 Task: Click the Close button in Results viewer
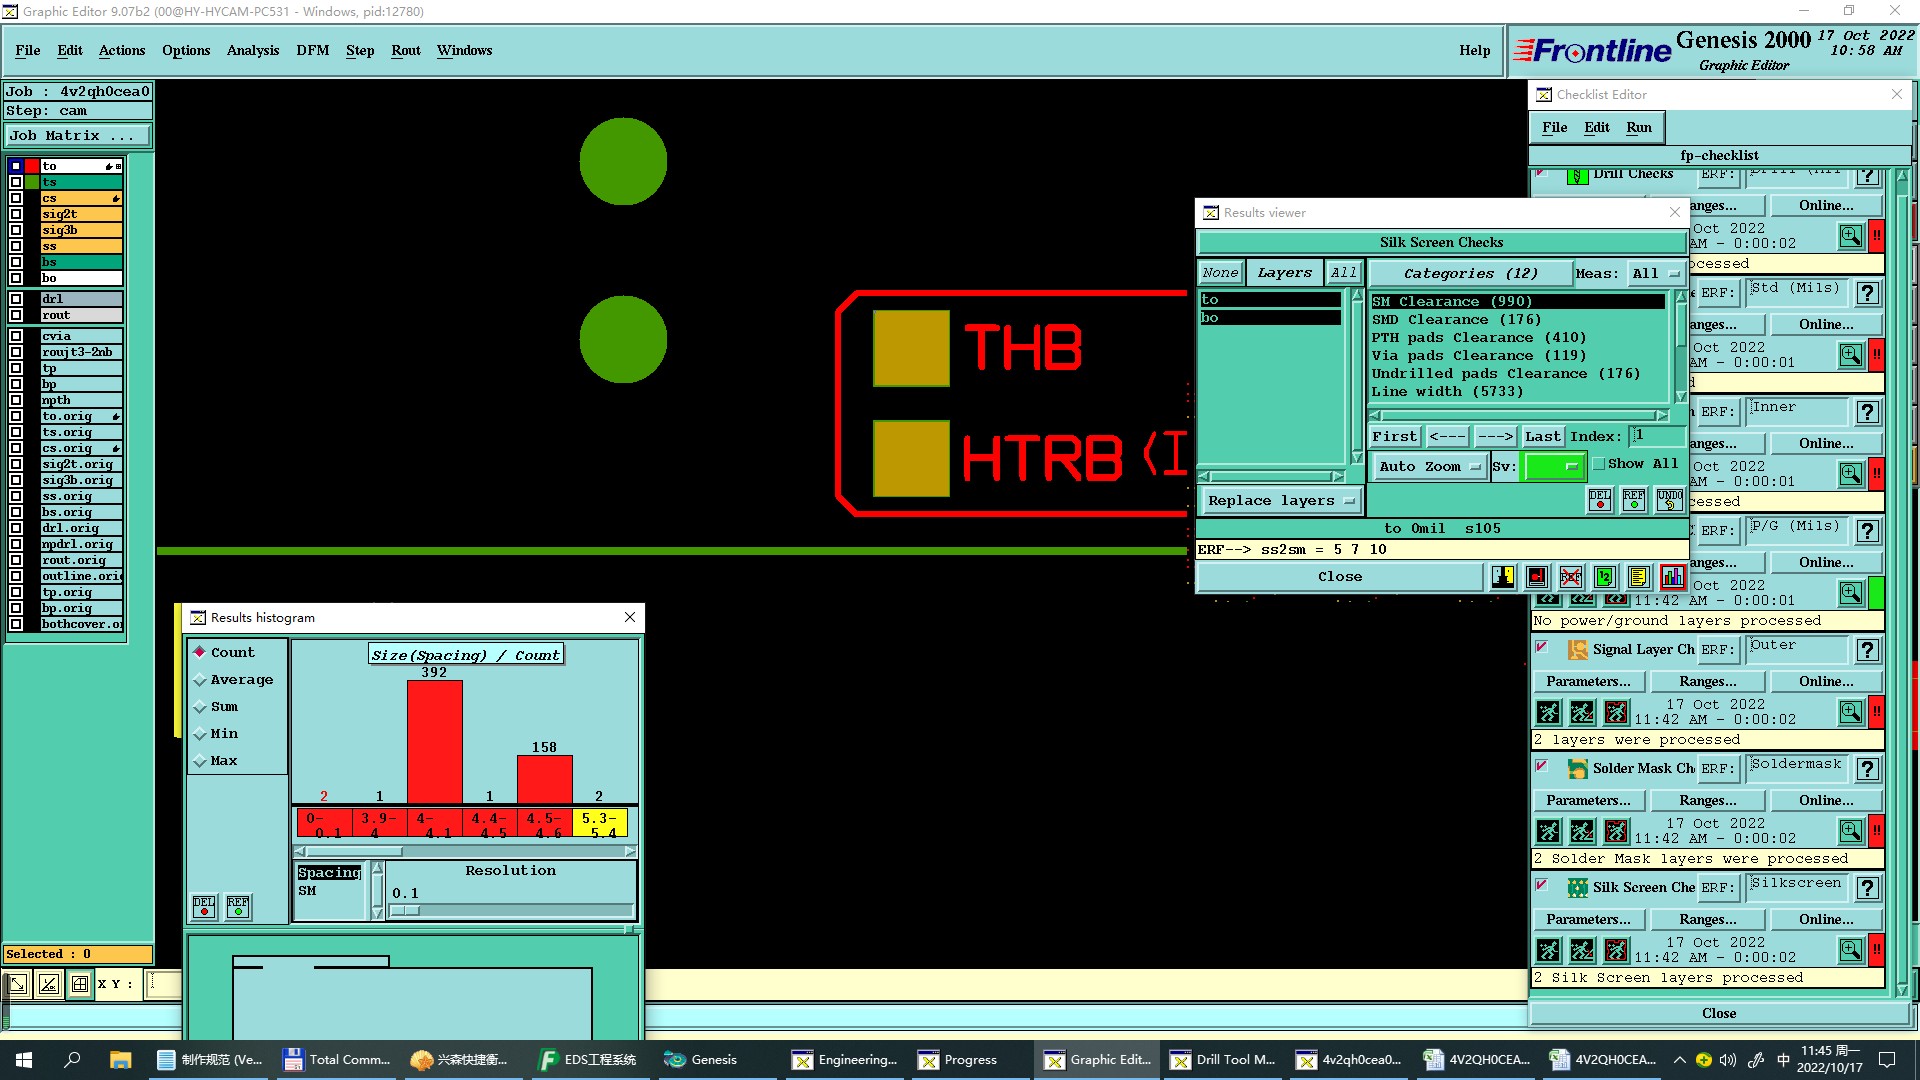(1340, 577)
